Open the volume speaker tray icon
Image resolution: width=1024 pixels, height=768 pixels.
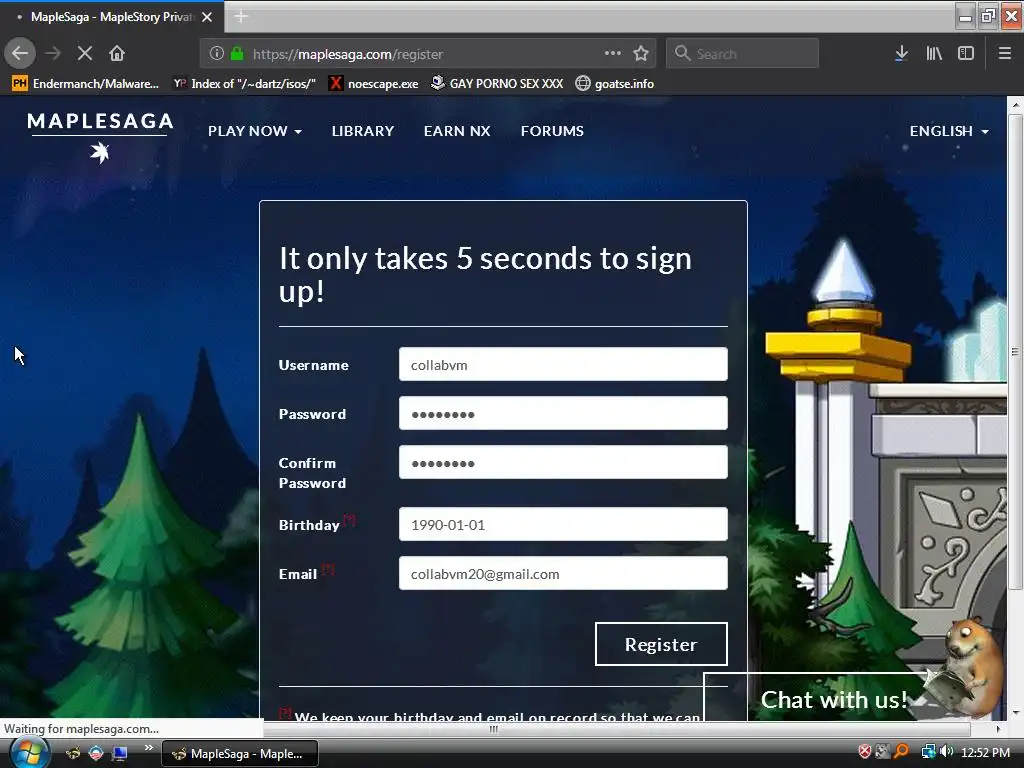pos(947,752)
